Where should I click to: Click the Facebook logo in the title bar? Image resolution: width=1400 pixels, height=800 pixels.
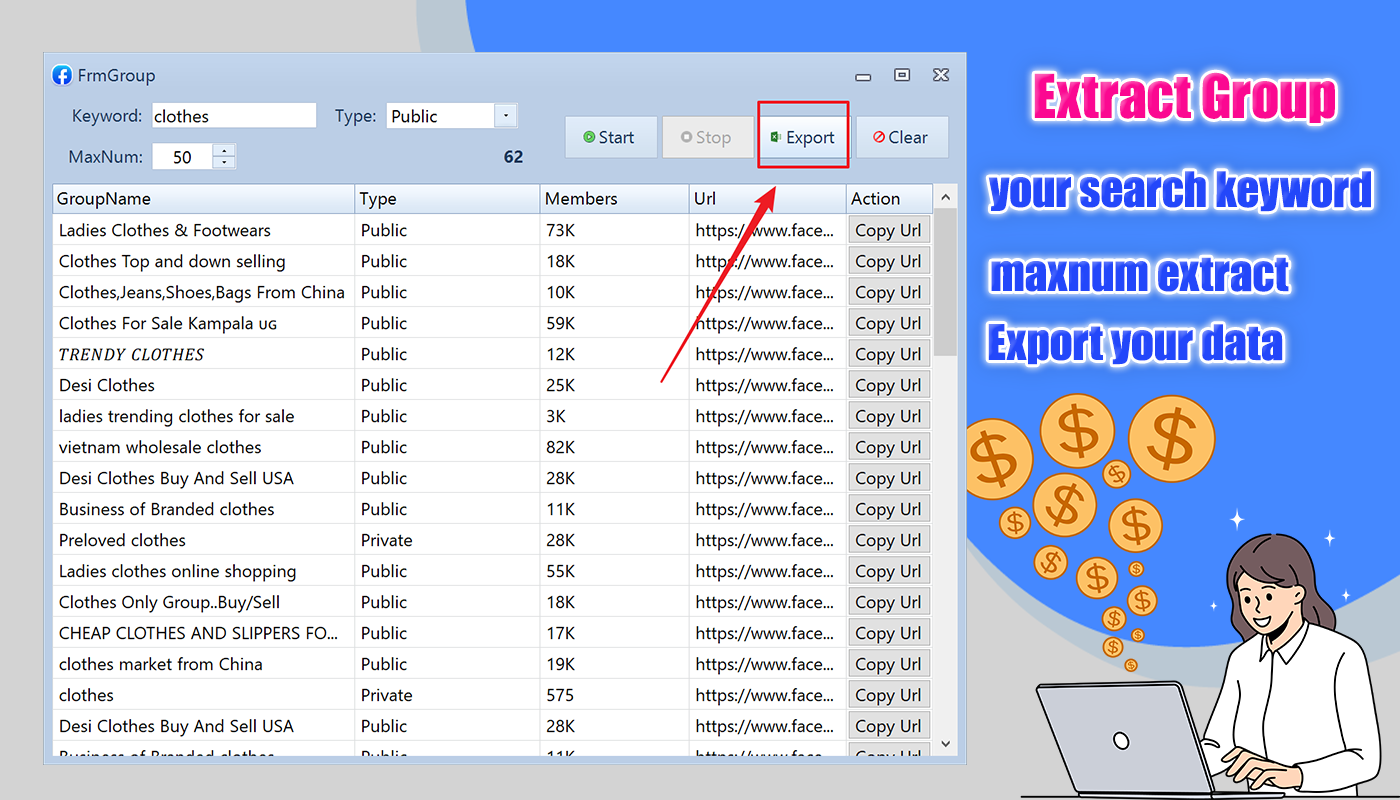(x=62, y=75)
